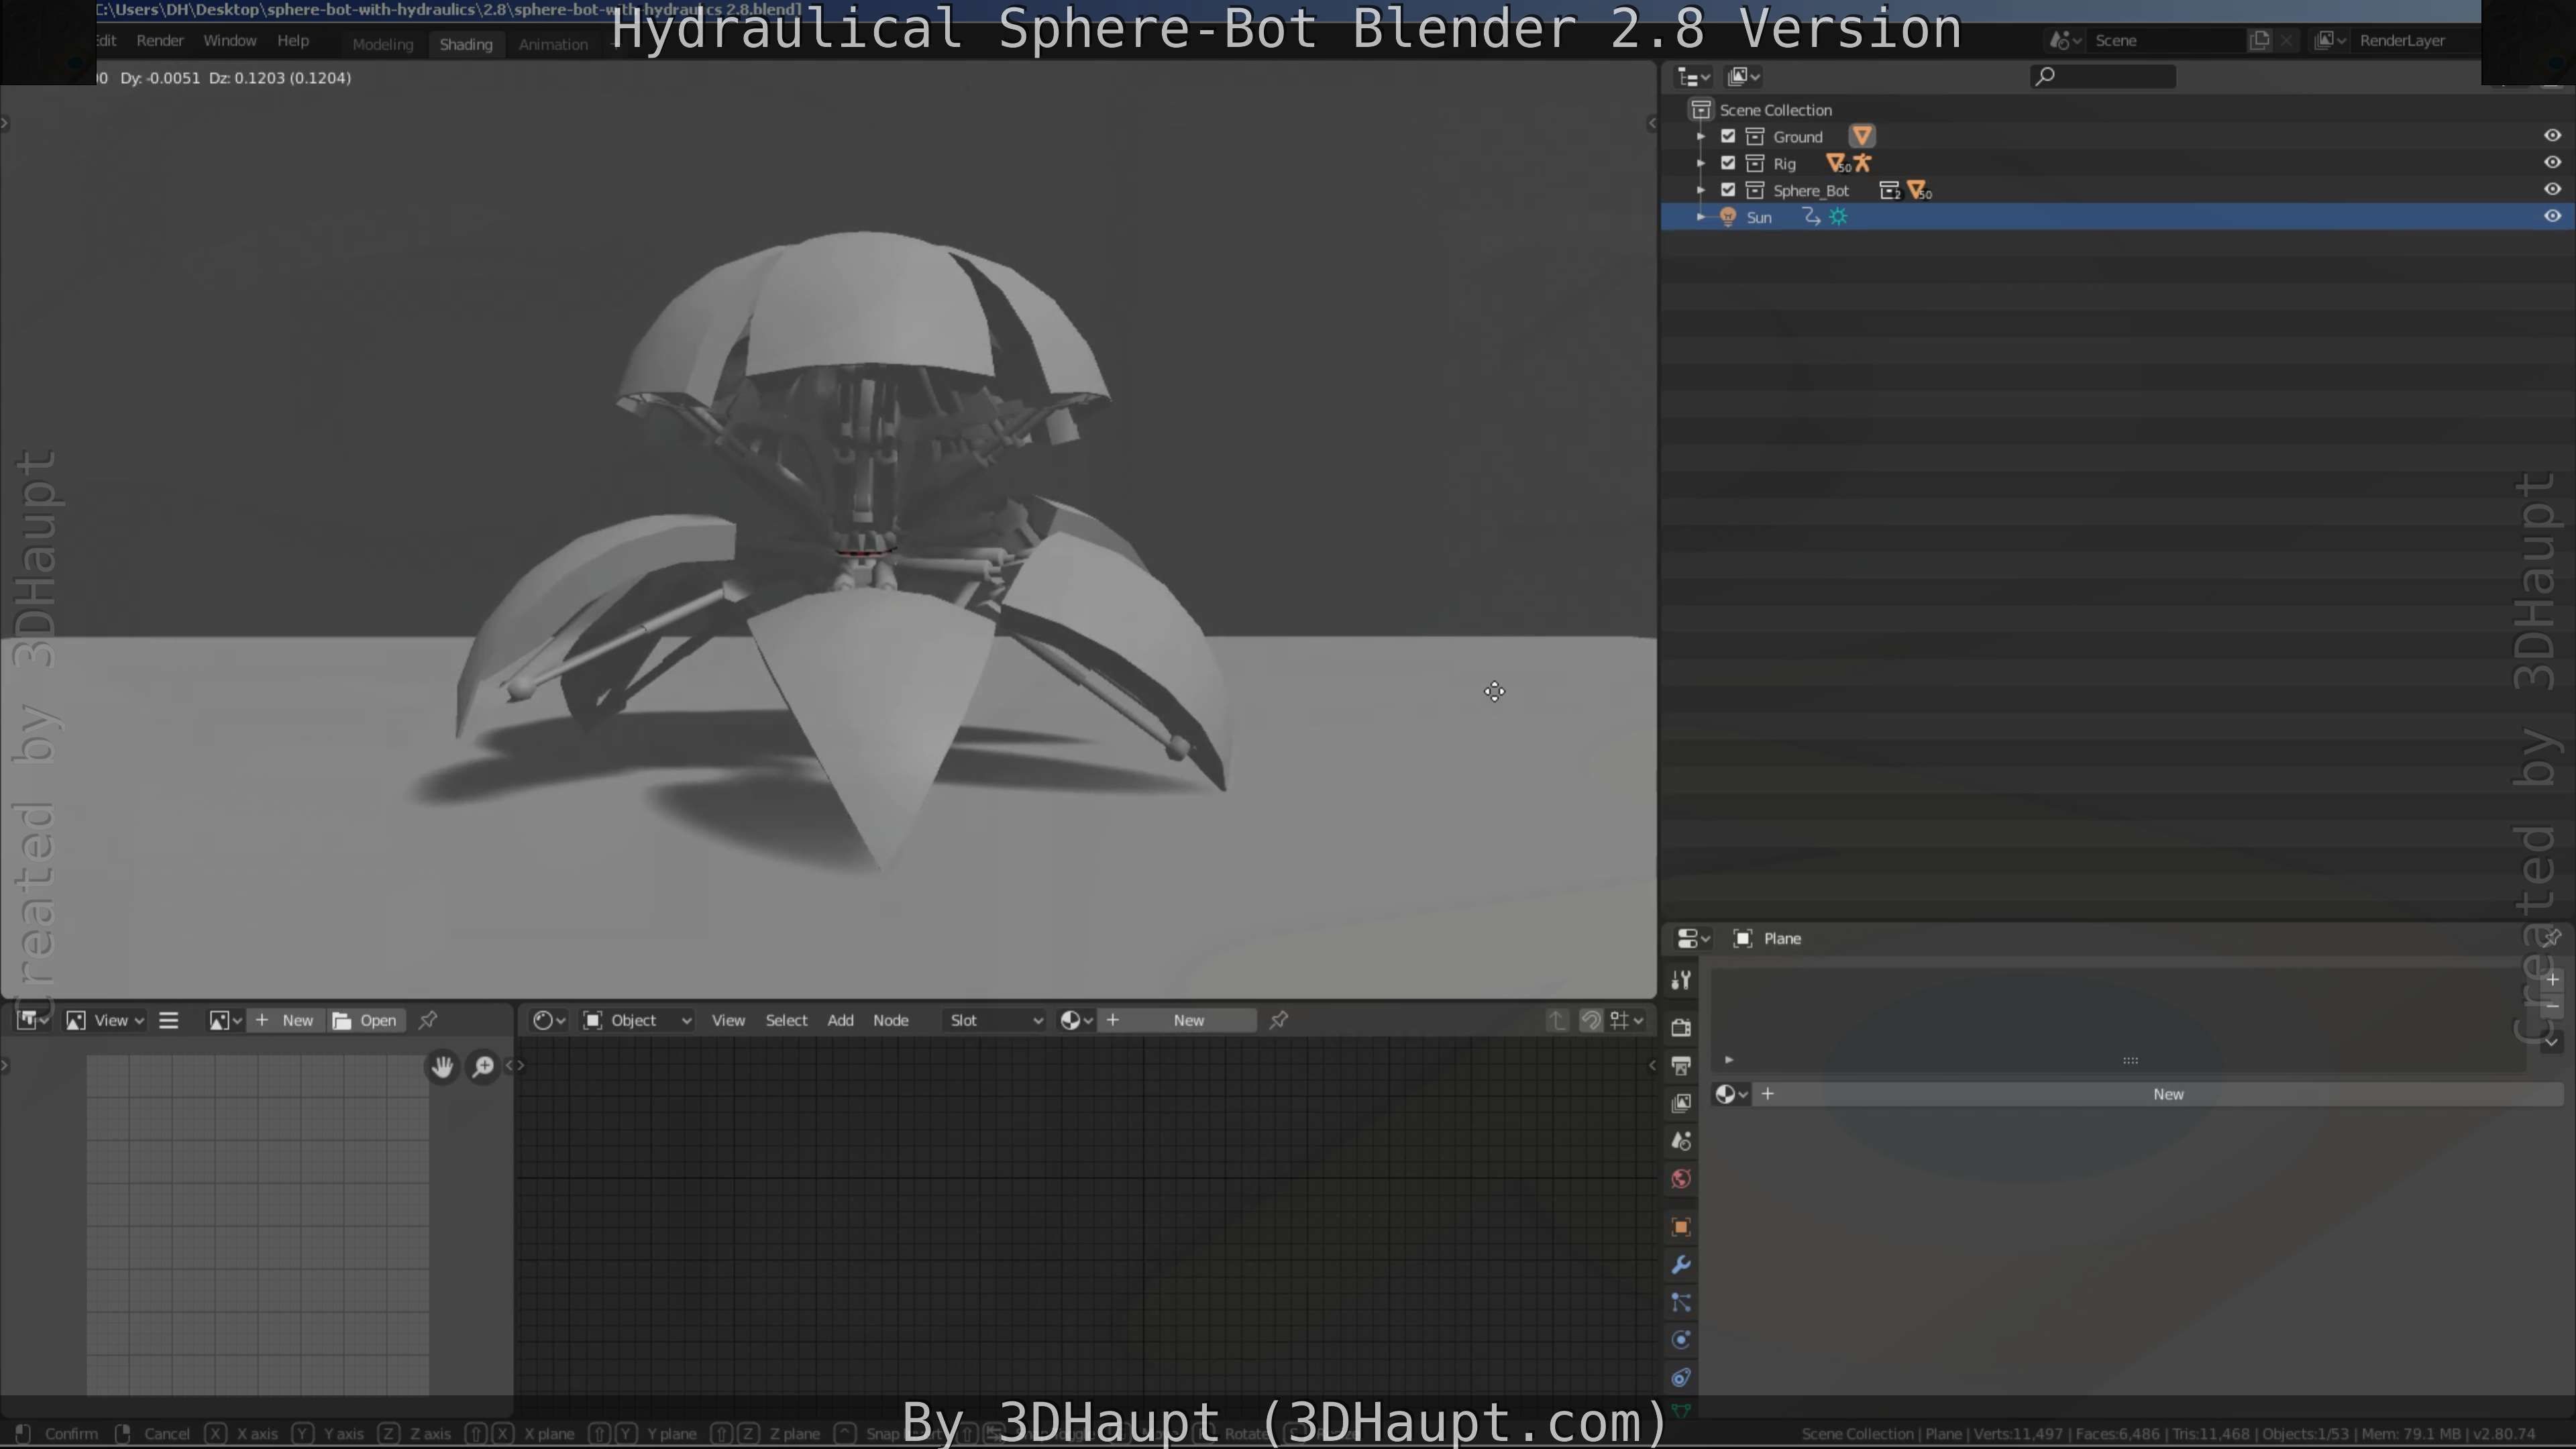Open the Node menu in shader editor

coord(890,1020)
